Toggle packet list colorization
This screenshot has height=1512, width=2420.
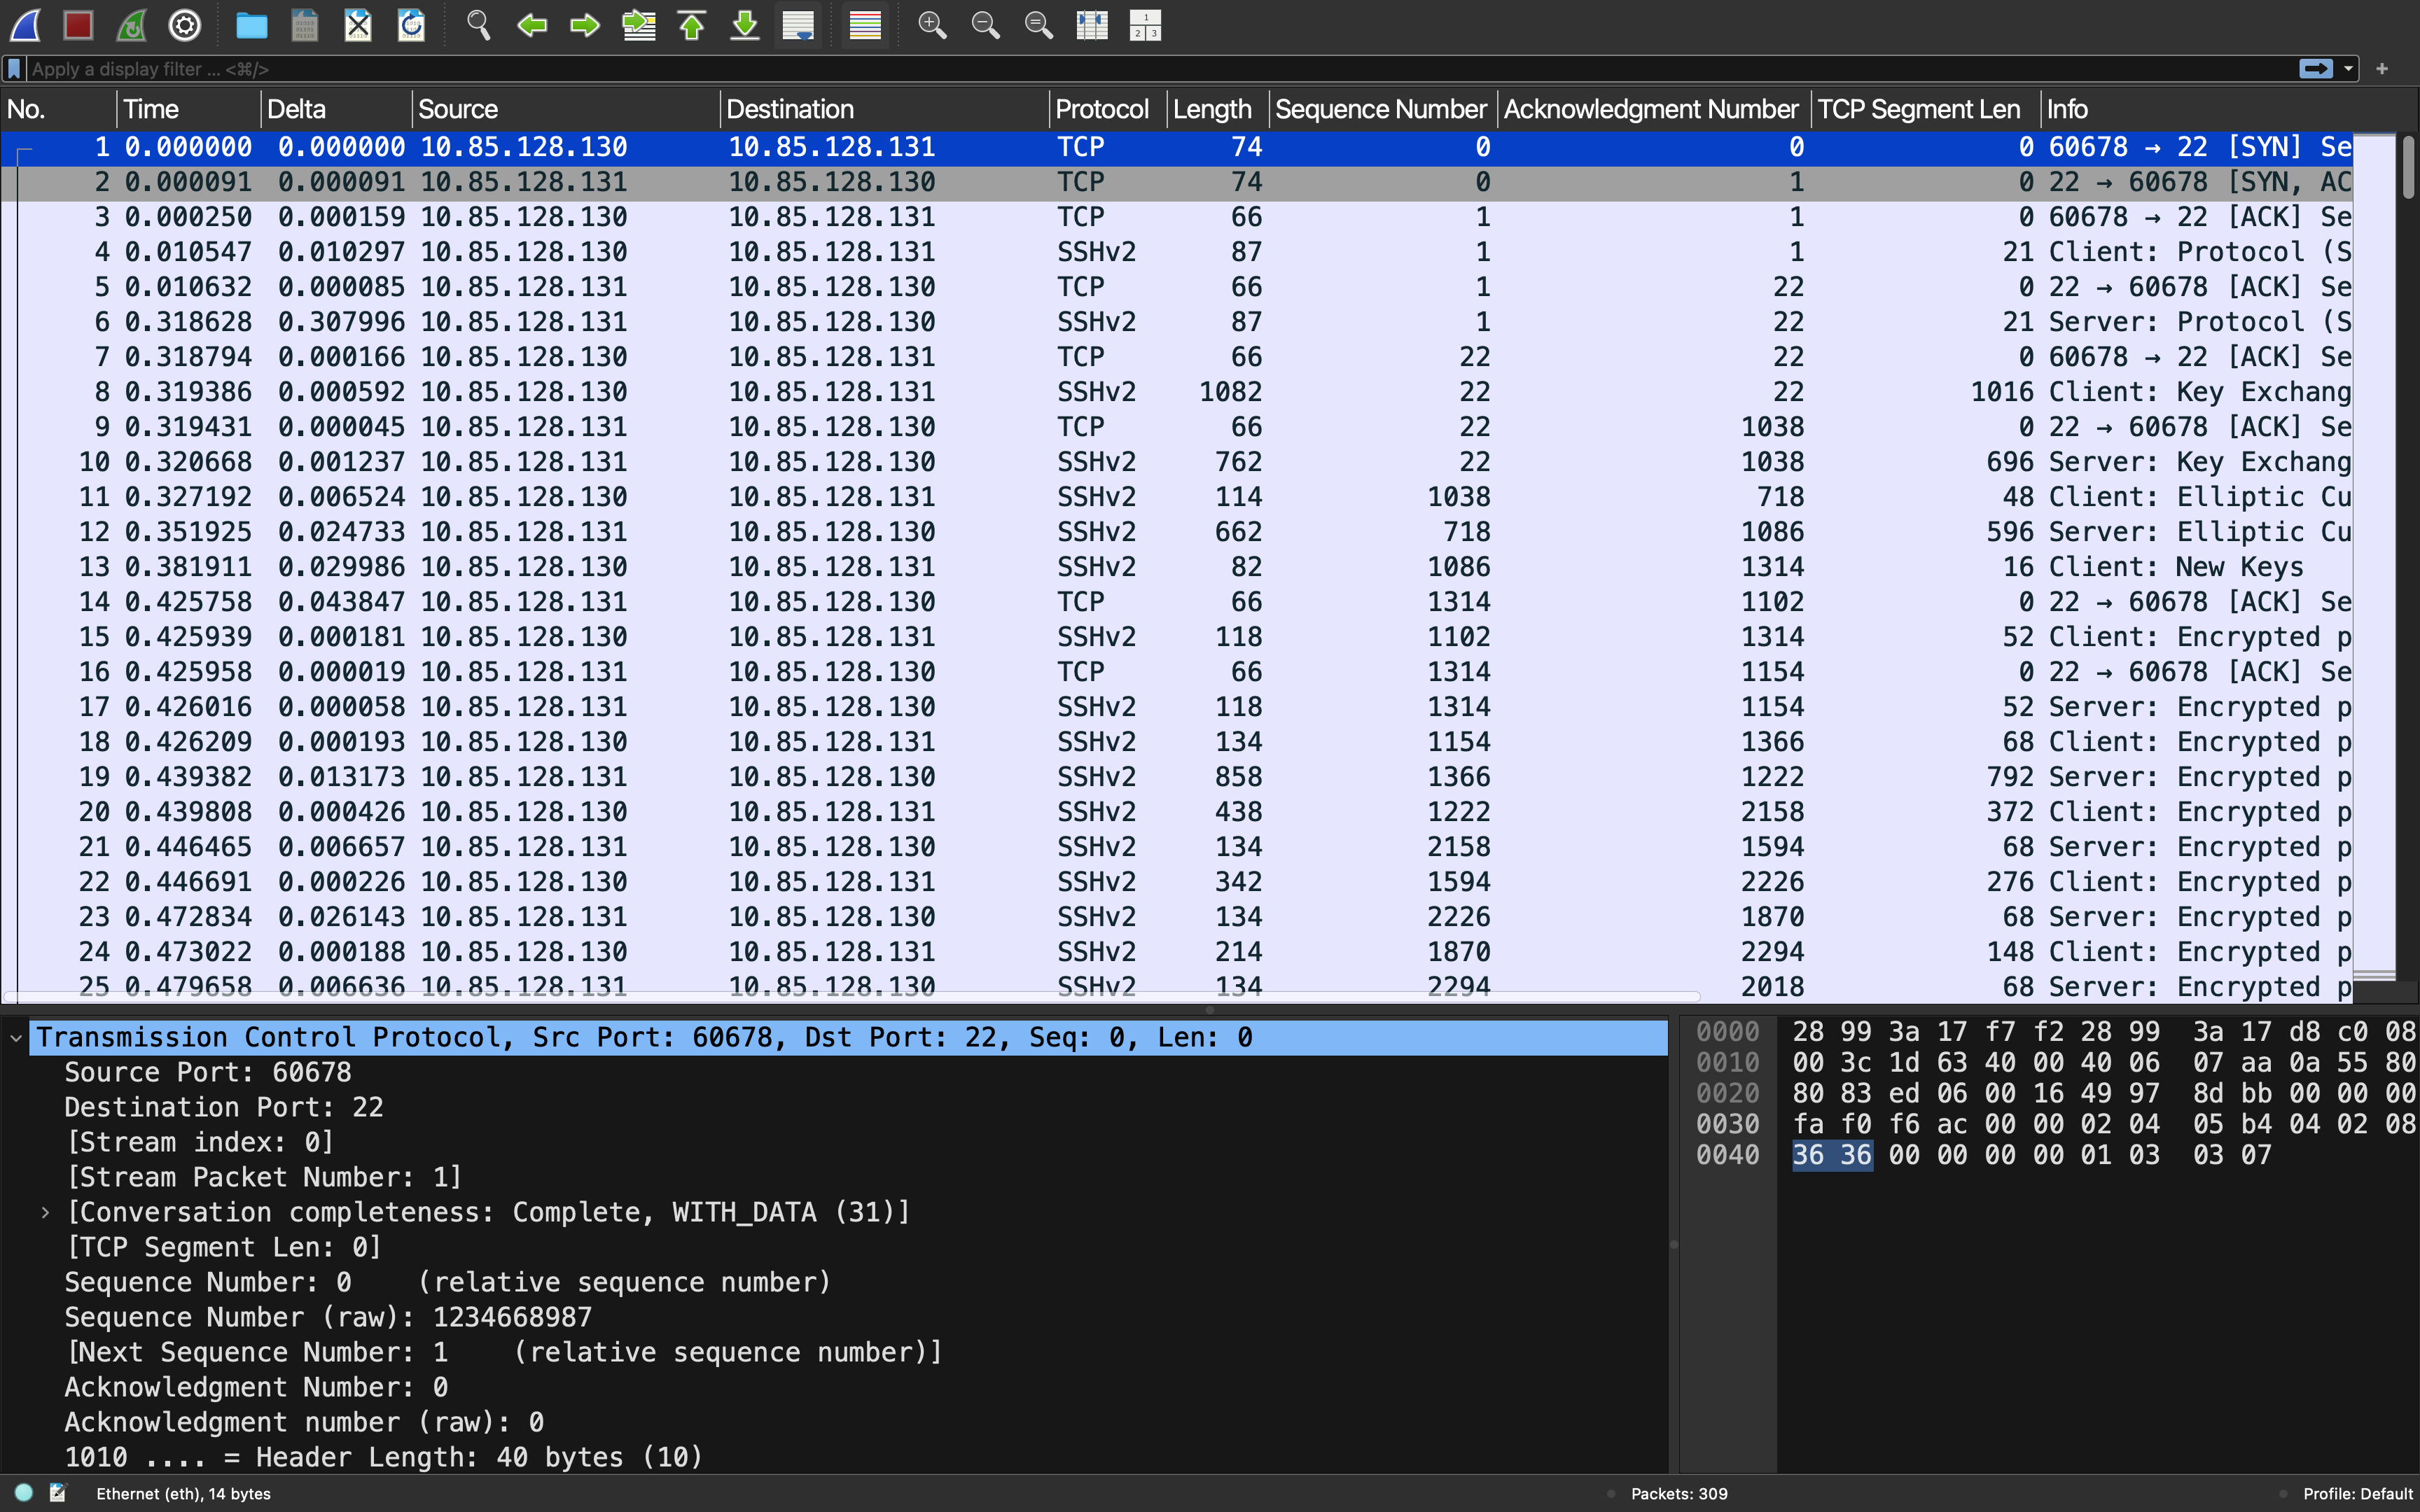[x=864, y=25]
